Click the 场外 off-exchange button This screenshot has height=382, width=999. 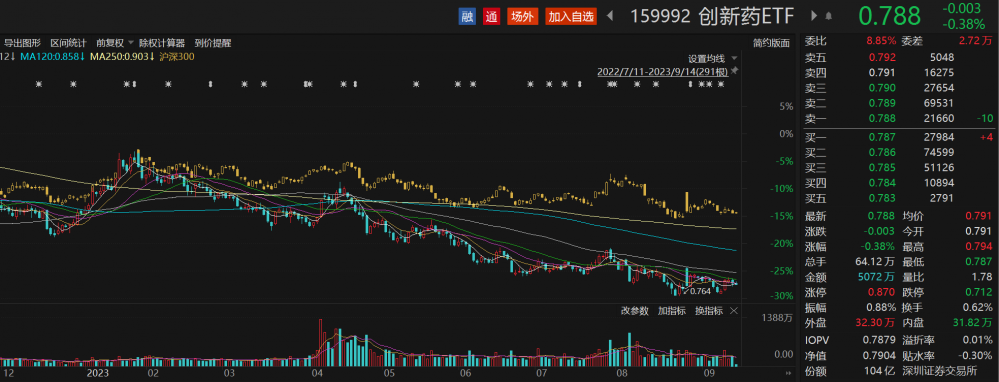(x=522, y=17)
